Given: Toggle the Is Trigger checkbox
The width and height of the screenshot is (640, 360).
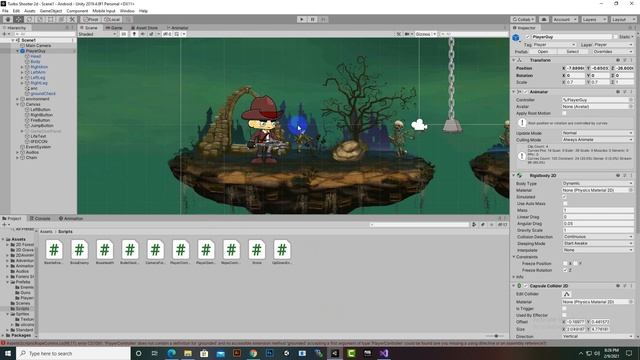Looking at the screenshot, I should tap(564, 309).
